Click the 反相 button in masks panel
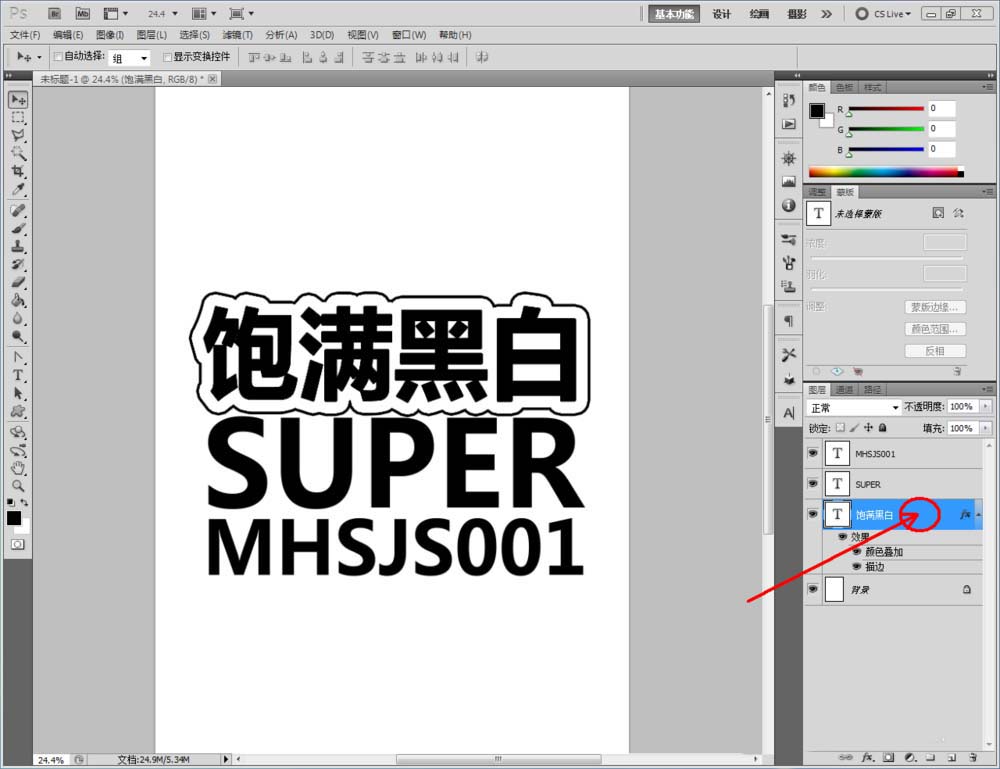1000x769 pixels. coord(934,350)
